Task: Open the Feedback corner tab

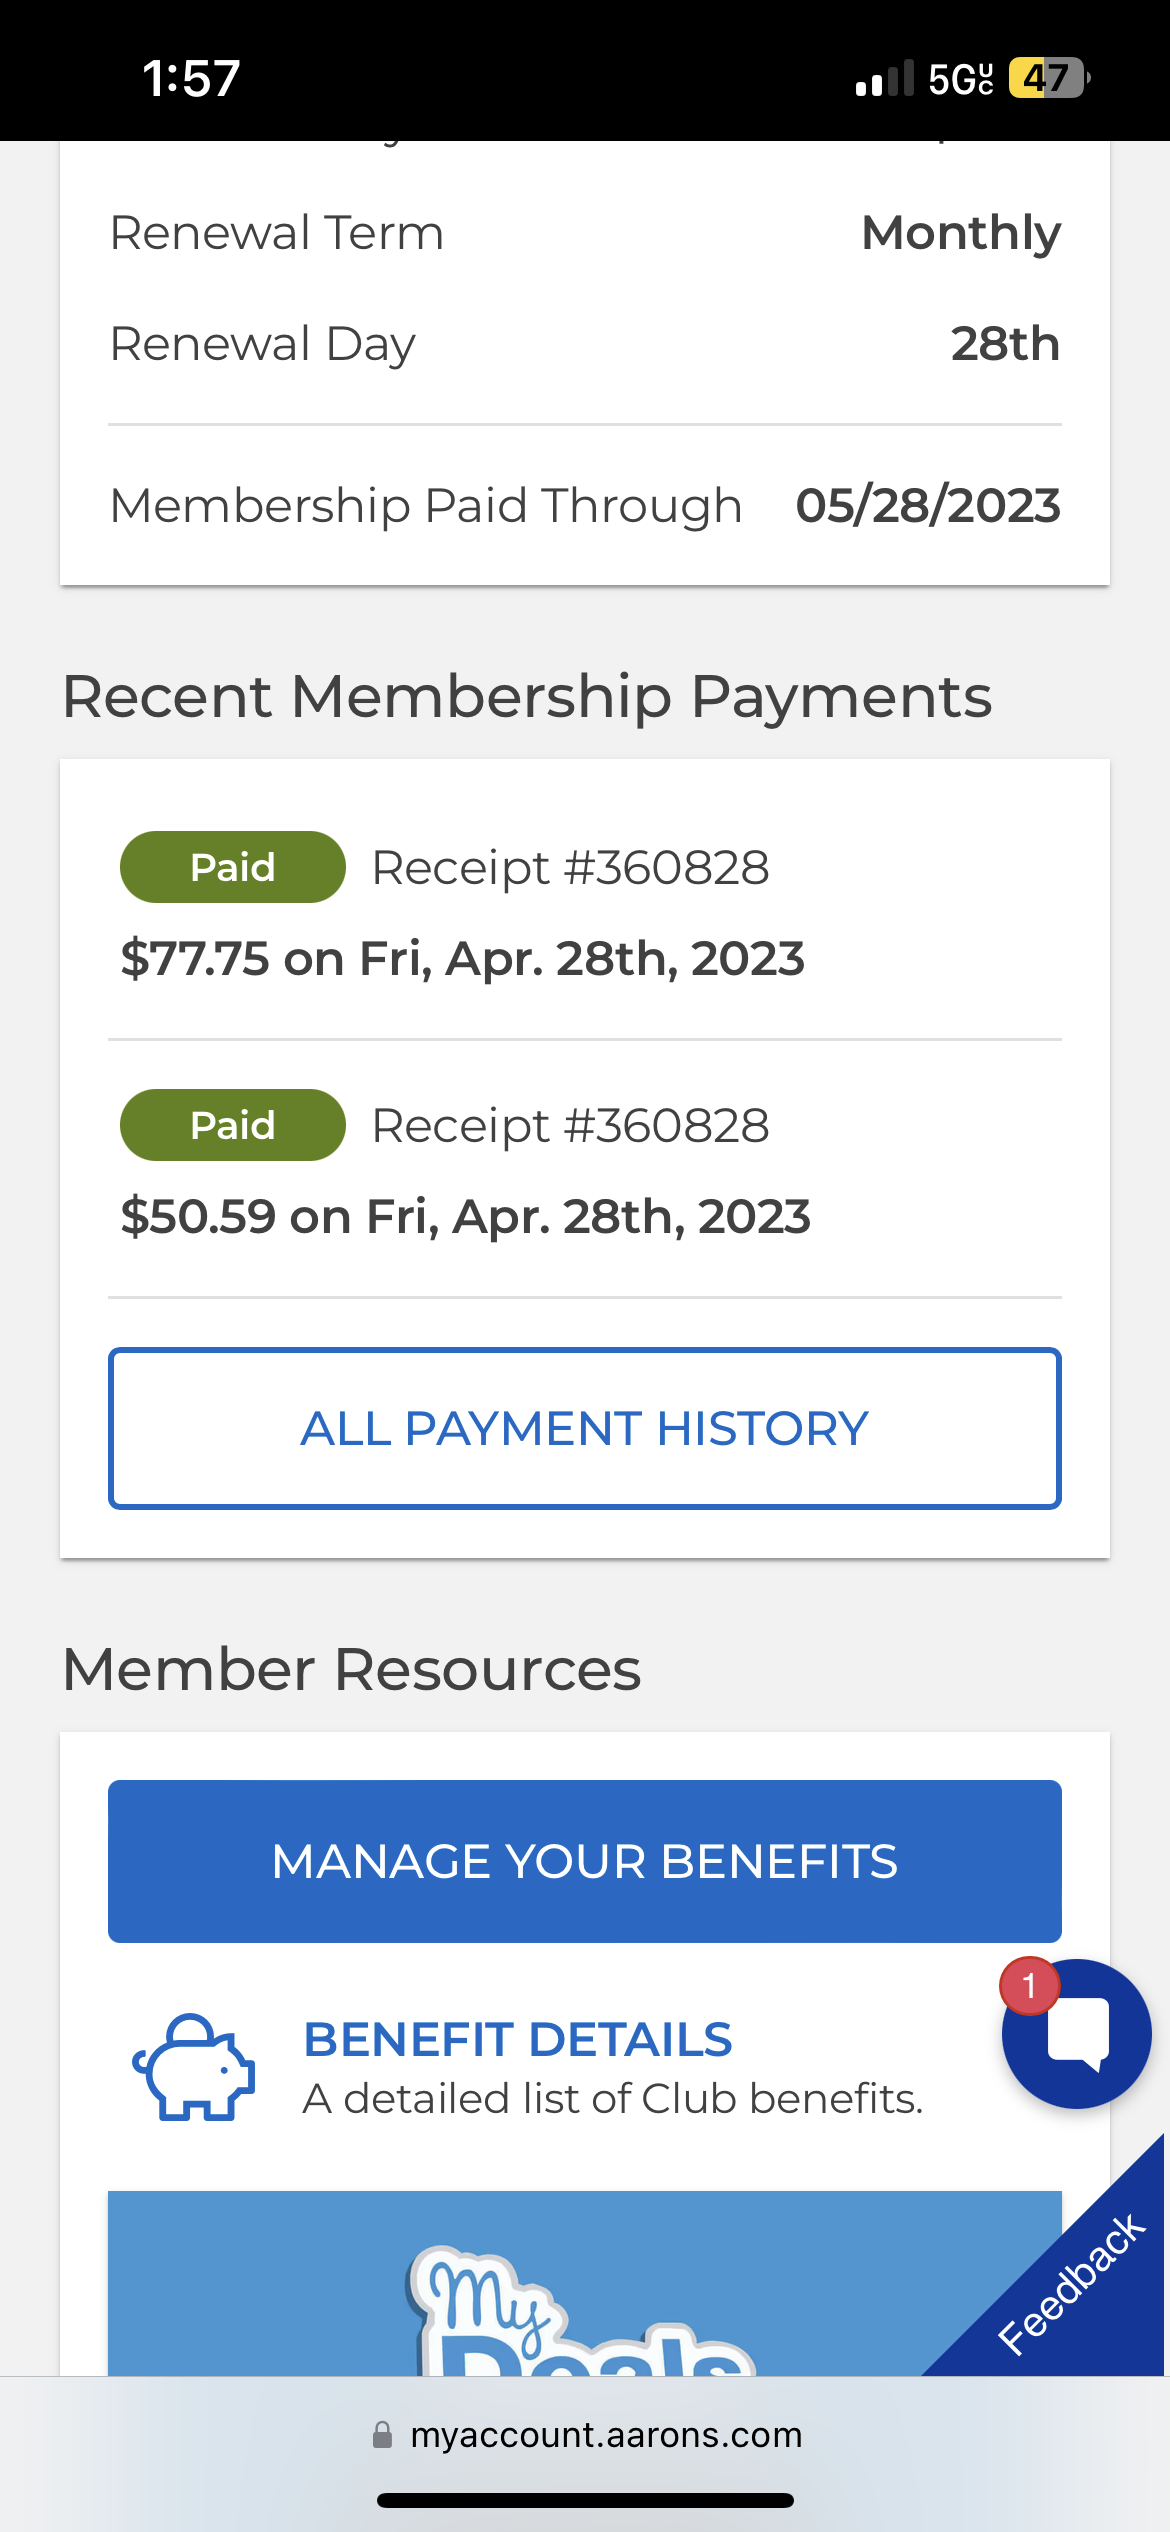Action: [x=1072, y=2284]
